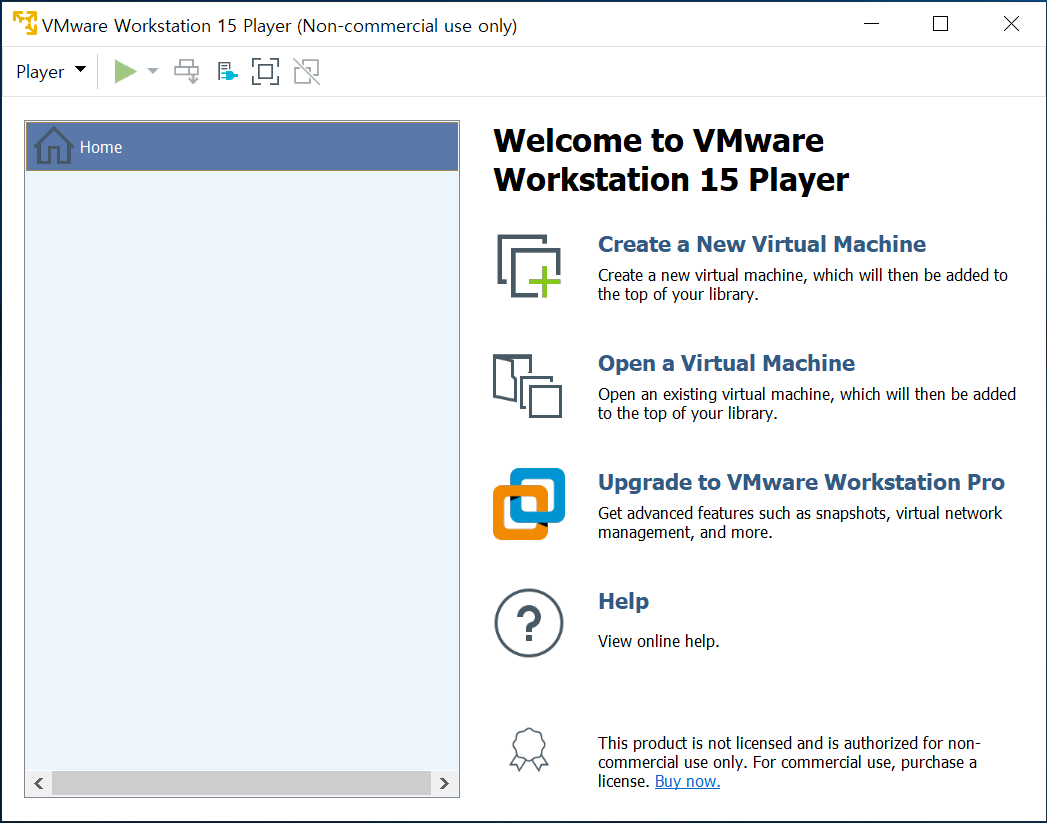Click the Help heading

[623, 601]
